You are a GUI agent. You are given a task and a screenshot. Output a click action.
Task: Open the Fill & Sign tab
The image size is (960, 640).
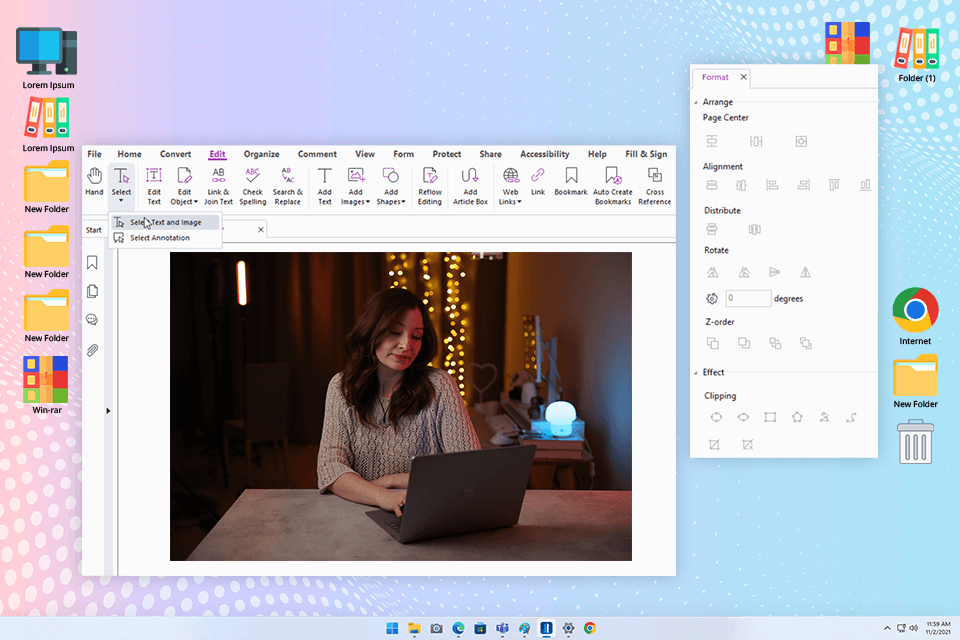coord(646,154)
